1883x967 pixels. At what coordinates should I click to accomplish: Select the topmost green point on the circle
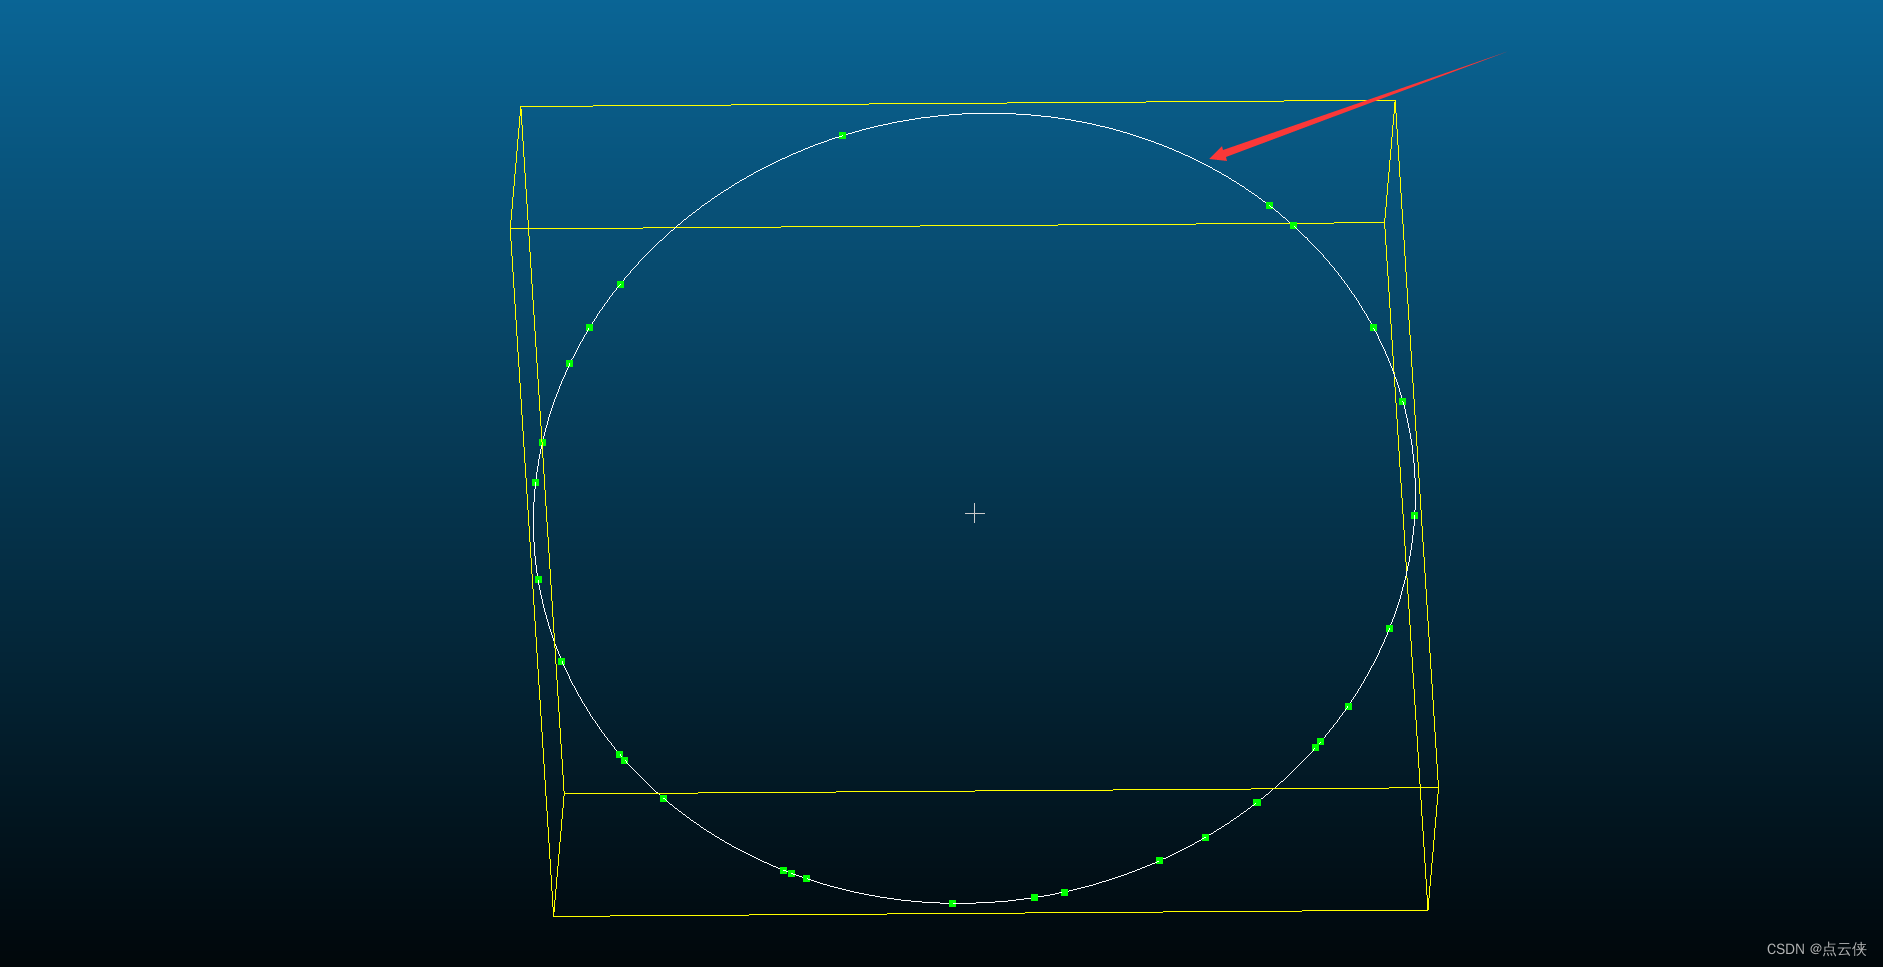click(842, 135)
